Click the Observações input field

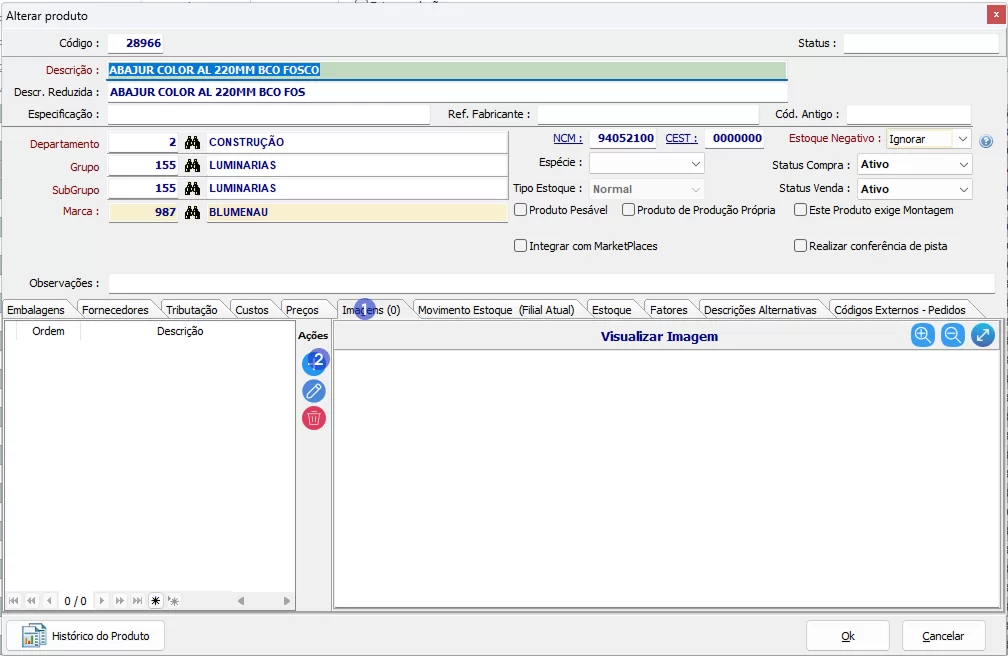pyautogui.click(x=551, y=284)
